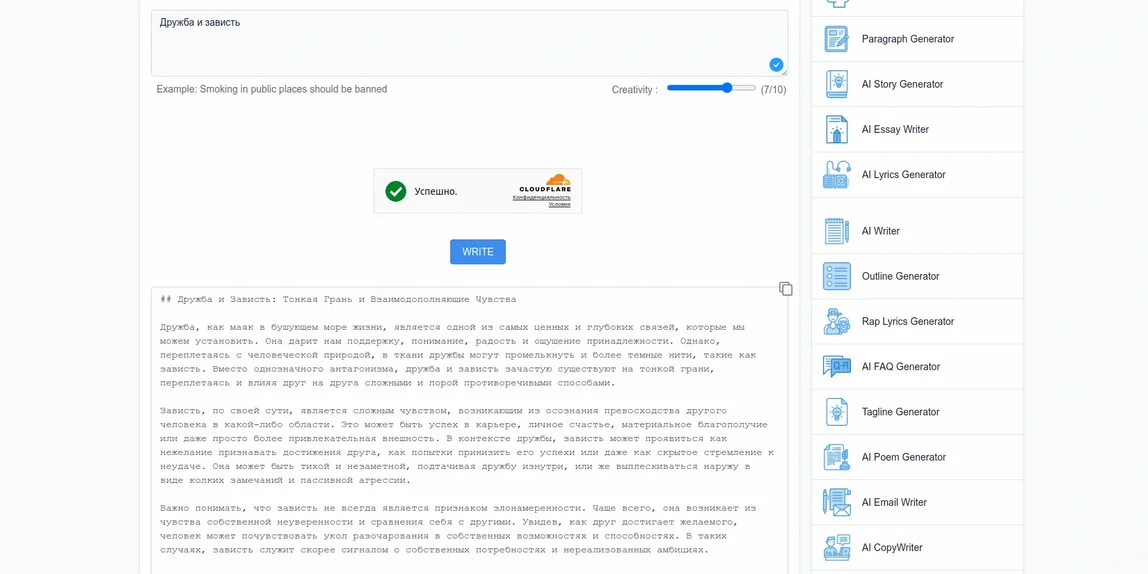Click the "Example: Smoking in public places" hint text

(272, 89)
